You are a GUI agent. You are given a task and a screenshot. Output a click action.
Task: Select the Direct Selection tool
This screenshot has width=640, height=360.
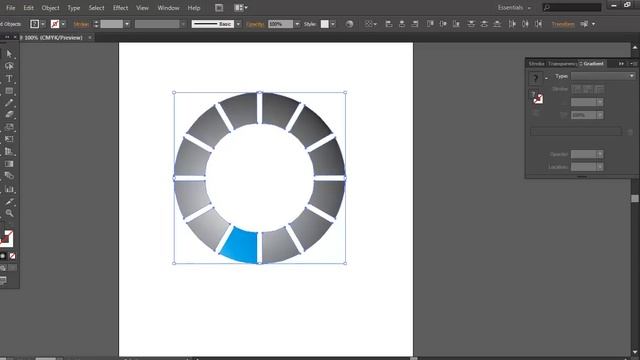point(9,54)
